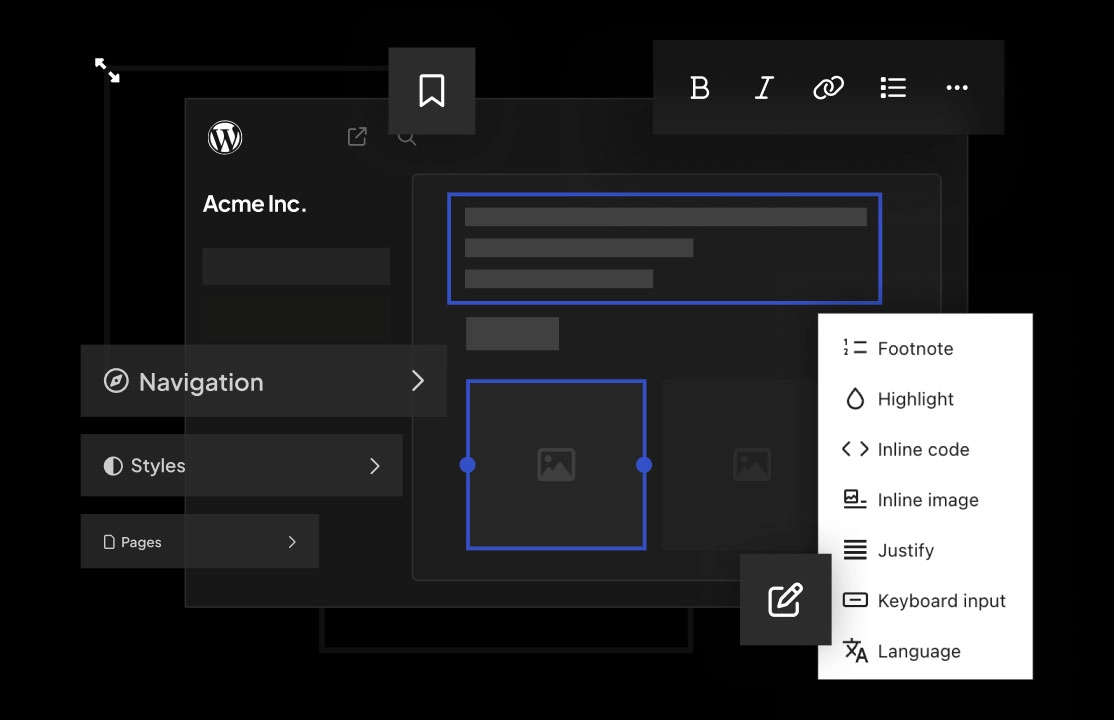The height and width of the screenshot is (720, 1114).
Task: Open the three-dots more options menu
Action: tap(957, 88)
